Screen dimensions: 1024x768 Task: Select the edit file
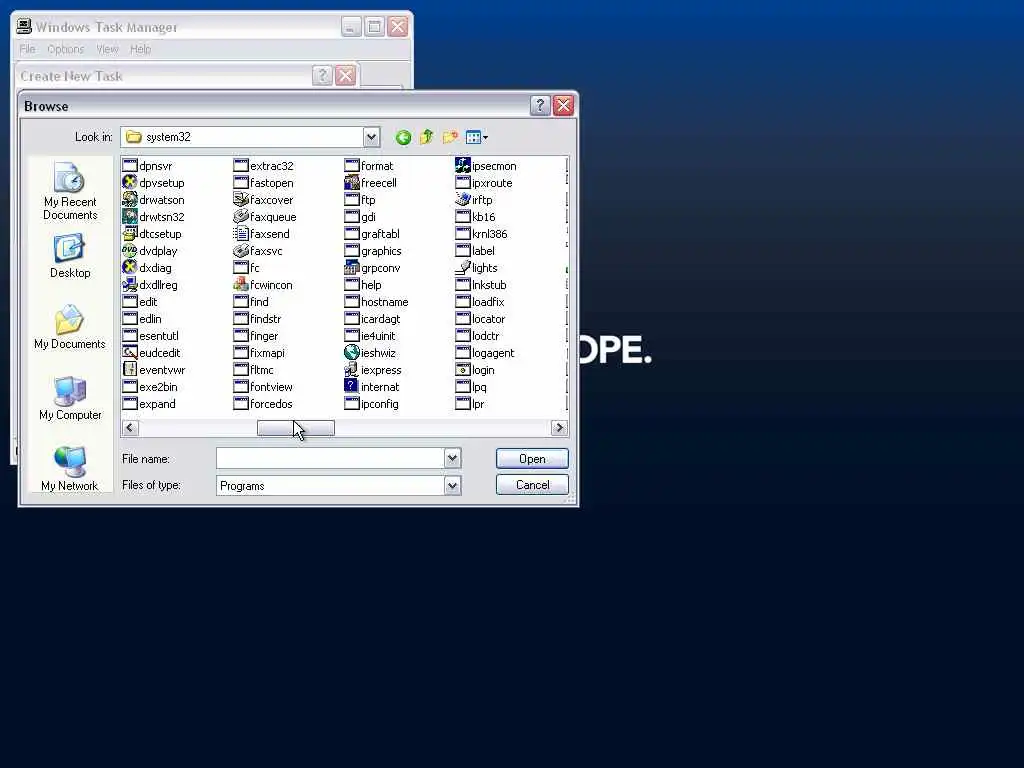coord(140,302)
